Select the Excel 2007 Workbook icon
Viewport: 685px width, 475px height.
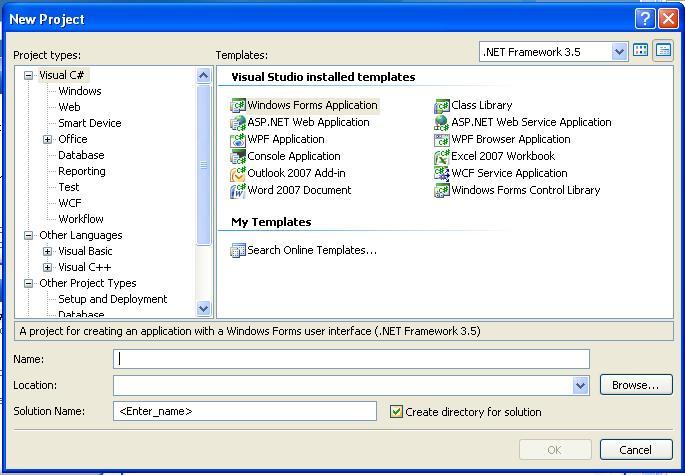(x=442, y=156)
